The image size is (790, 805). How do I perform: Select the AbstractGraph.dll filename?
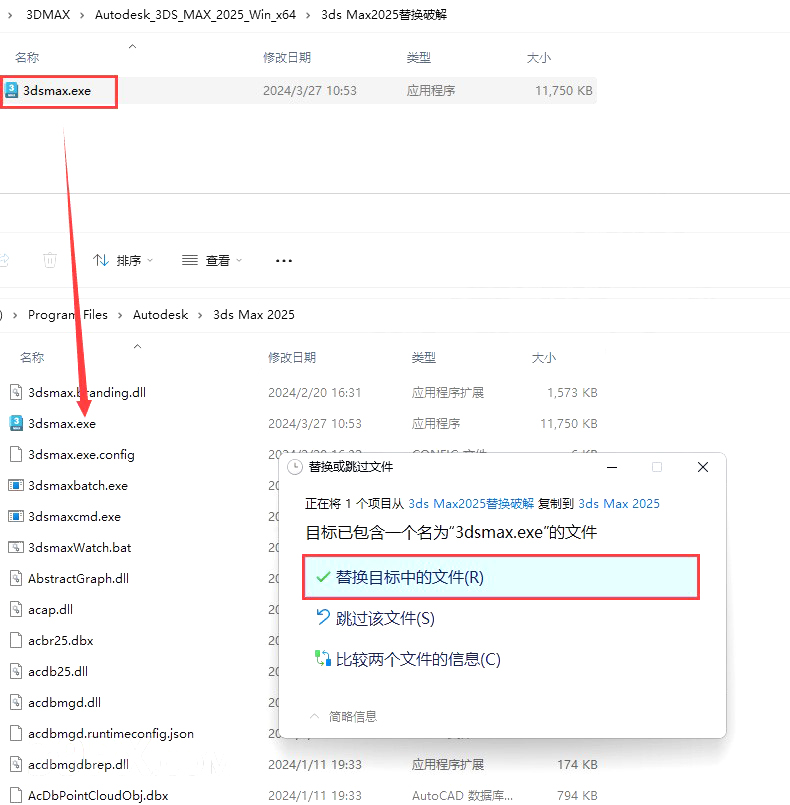78,579
